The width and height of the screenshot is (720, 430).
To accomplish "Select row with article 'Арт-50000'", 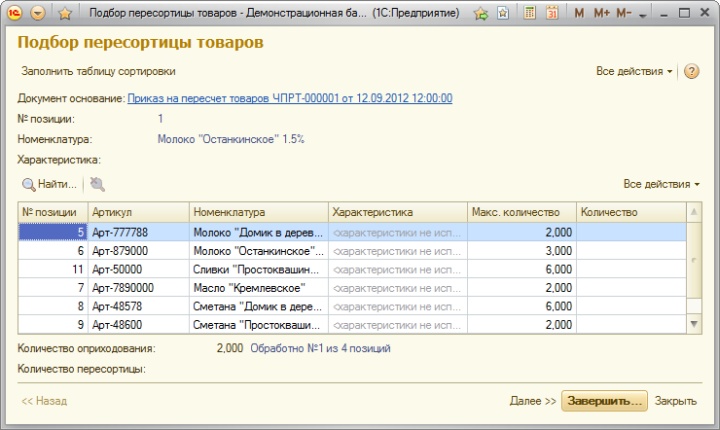I will [352, 269].
